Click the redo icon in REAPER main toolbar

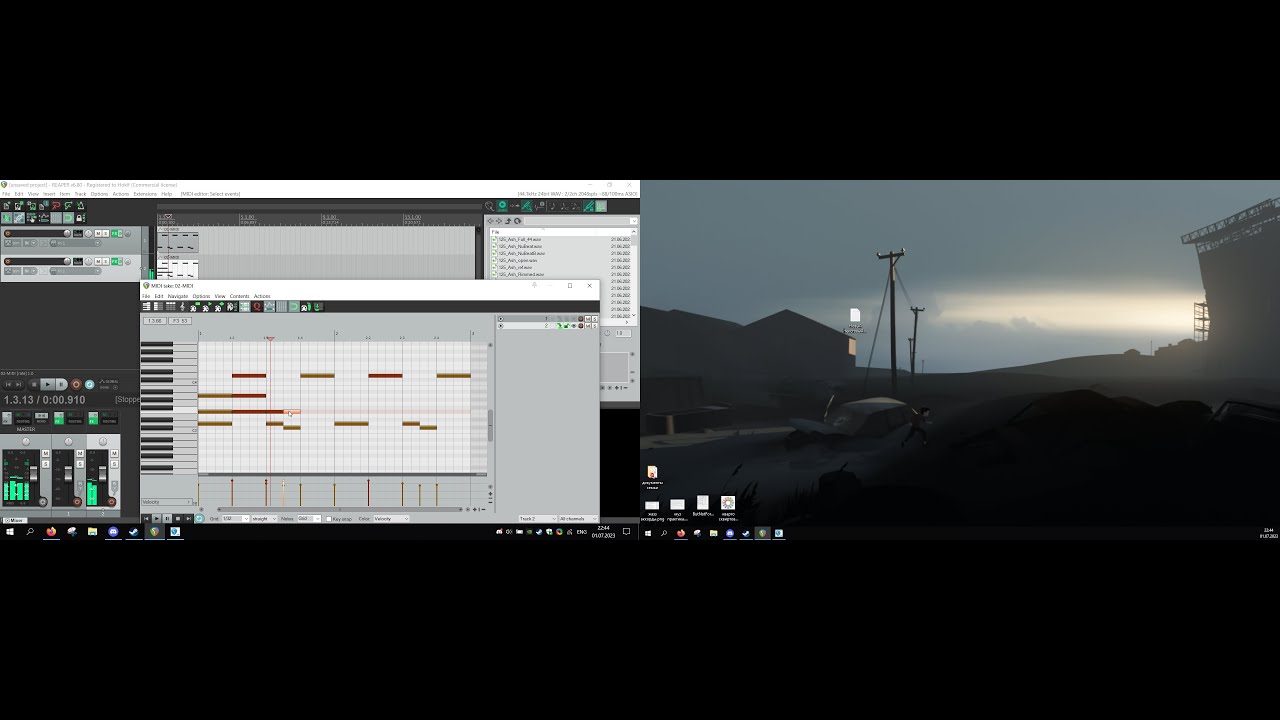[68, 205]
